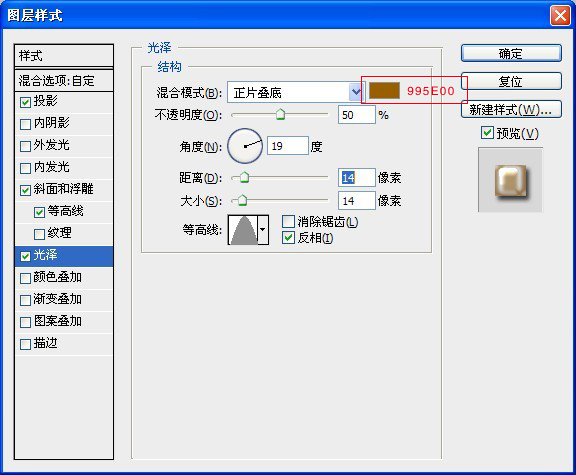Click the 复位 reset button
Viewport: 576px width, 475px height.
click(x=511, y=81)
